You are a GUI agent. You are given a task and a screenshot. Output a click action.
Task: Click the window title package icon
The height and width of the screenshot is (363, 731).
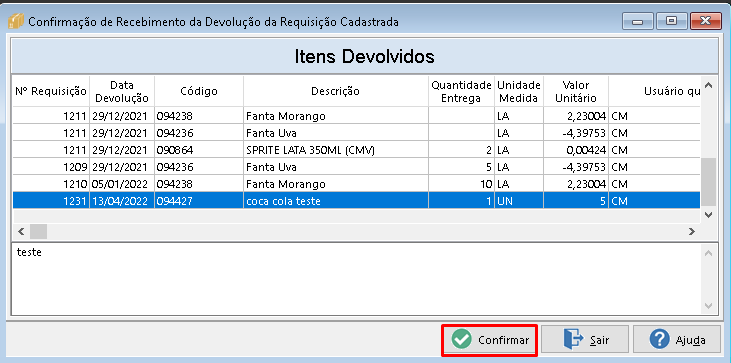pyautogui.click(x=16, y=21)
